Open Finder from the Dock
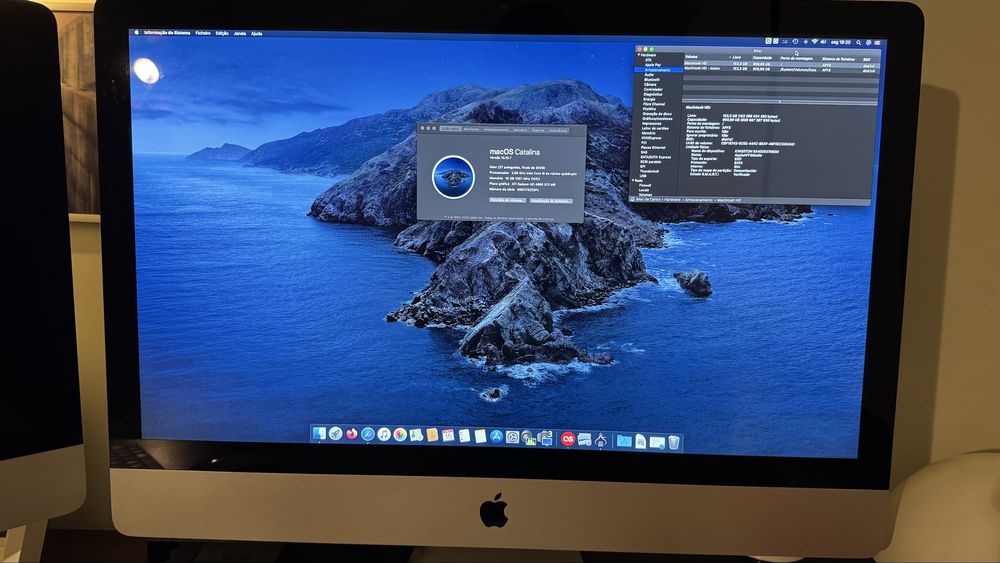 tap(319, 433)
